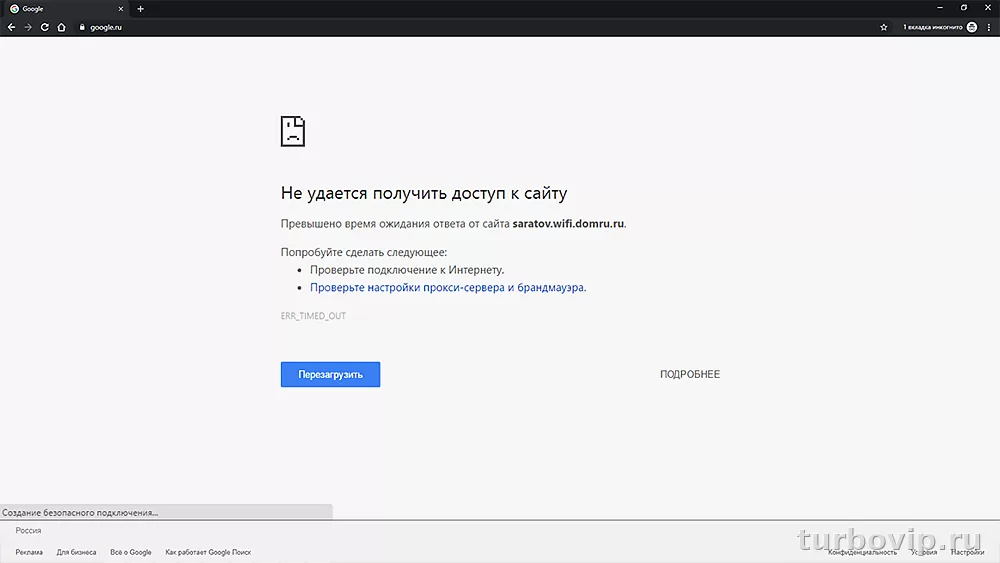
Task: Open a new tab with the plus button
Action: pyautogui.click(x=140, y=9)
